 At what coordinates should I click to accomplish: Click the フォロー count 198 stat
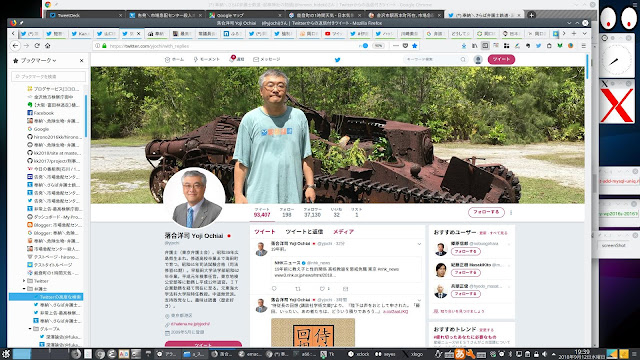tap(287, 212)
